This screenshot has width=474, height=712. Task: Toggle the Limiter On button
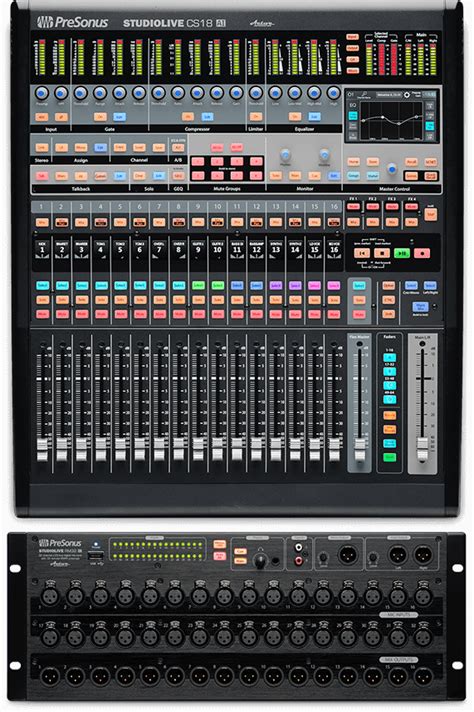tap(256, 117)
